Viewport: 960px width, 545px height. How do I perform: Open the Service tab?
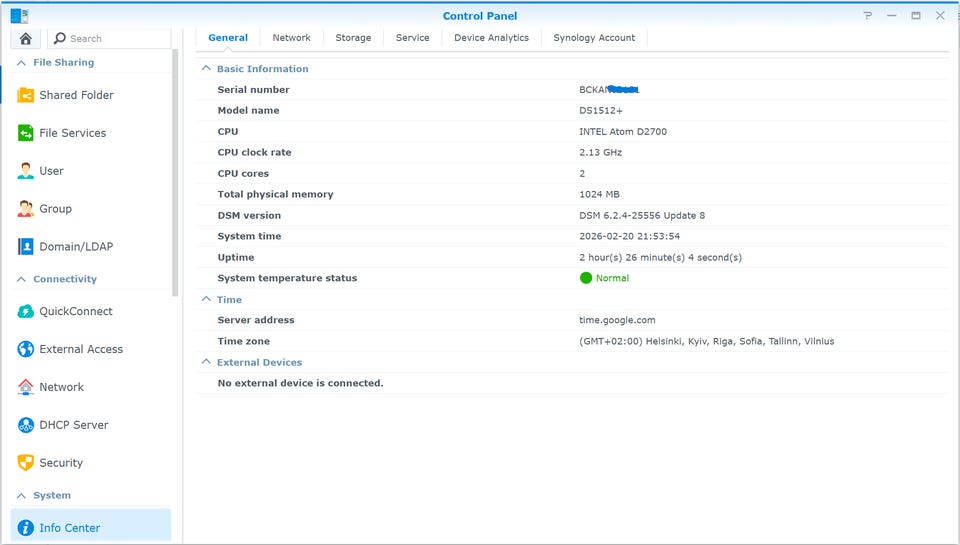[x=413, y=37]
